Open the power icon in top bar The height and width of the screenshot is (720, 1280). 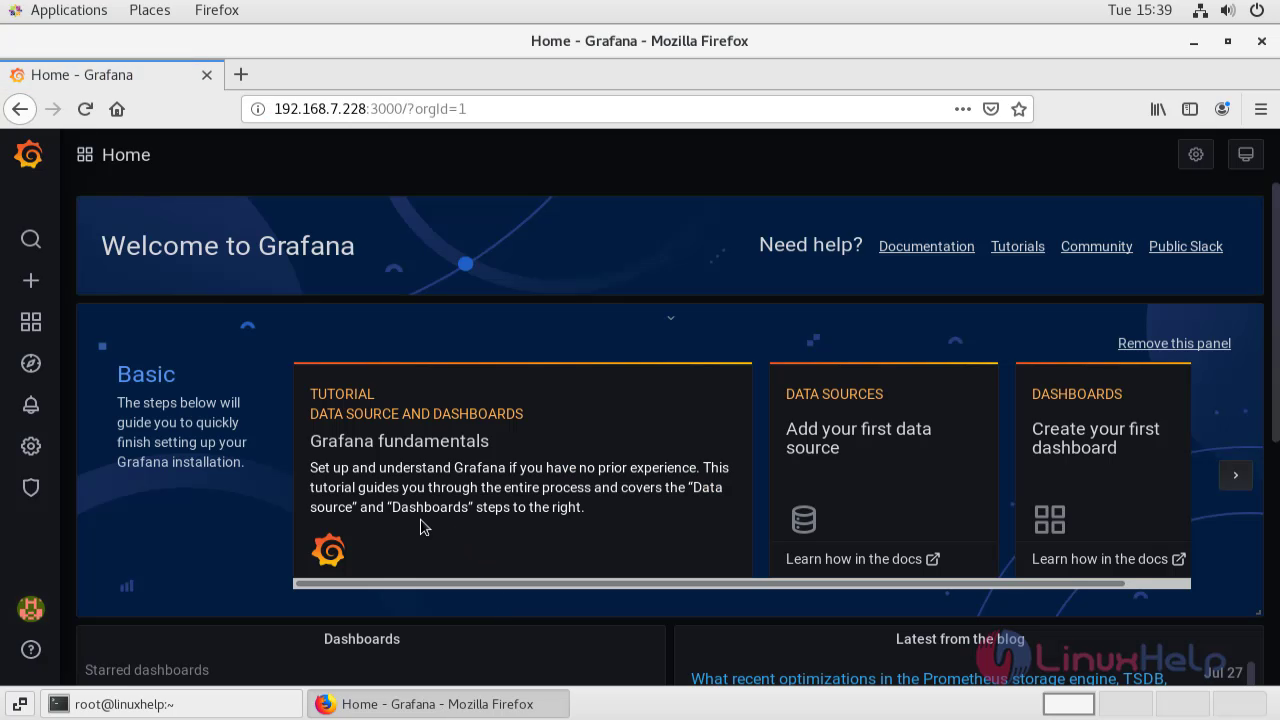[1258, 10]
